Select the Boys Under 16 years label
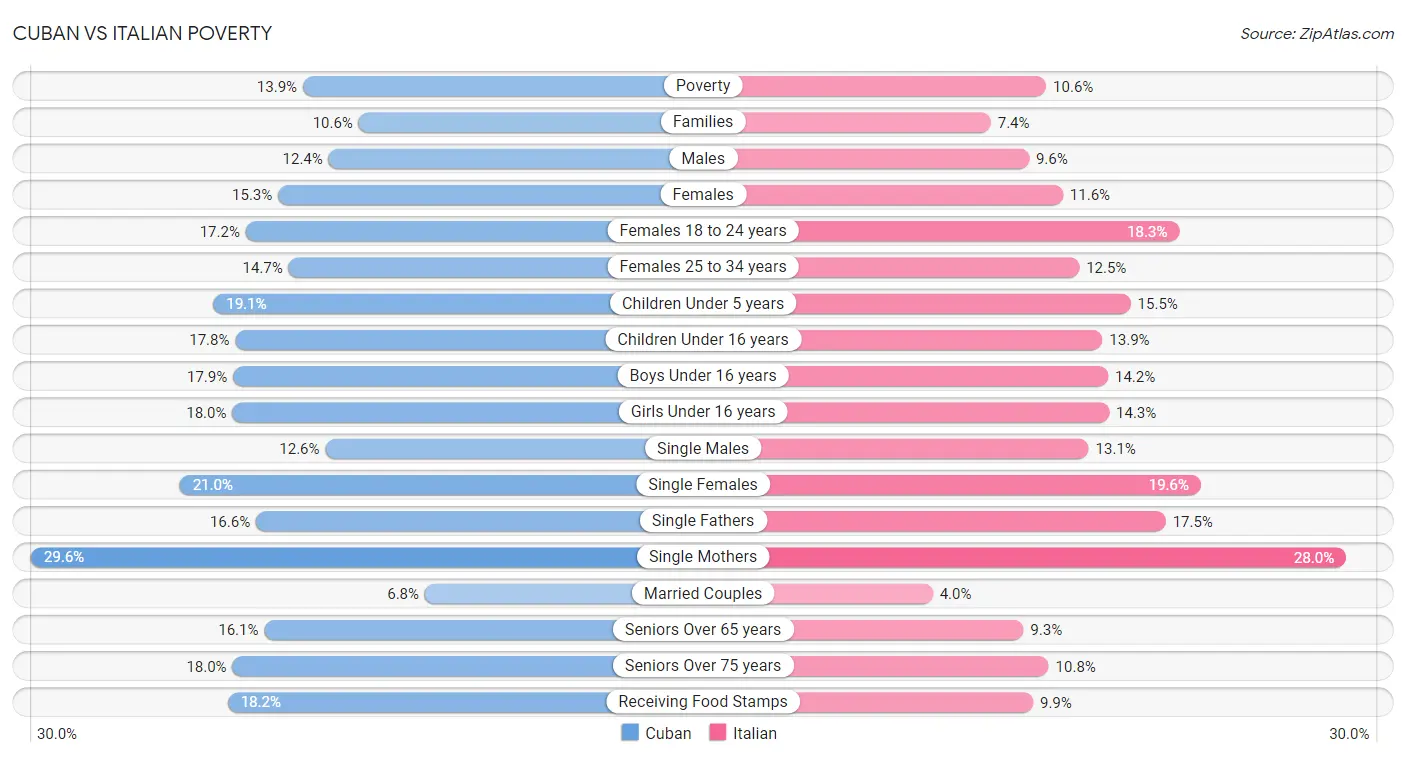The height and width of the screenshot is (758, 1406). (x=703, y=376)
